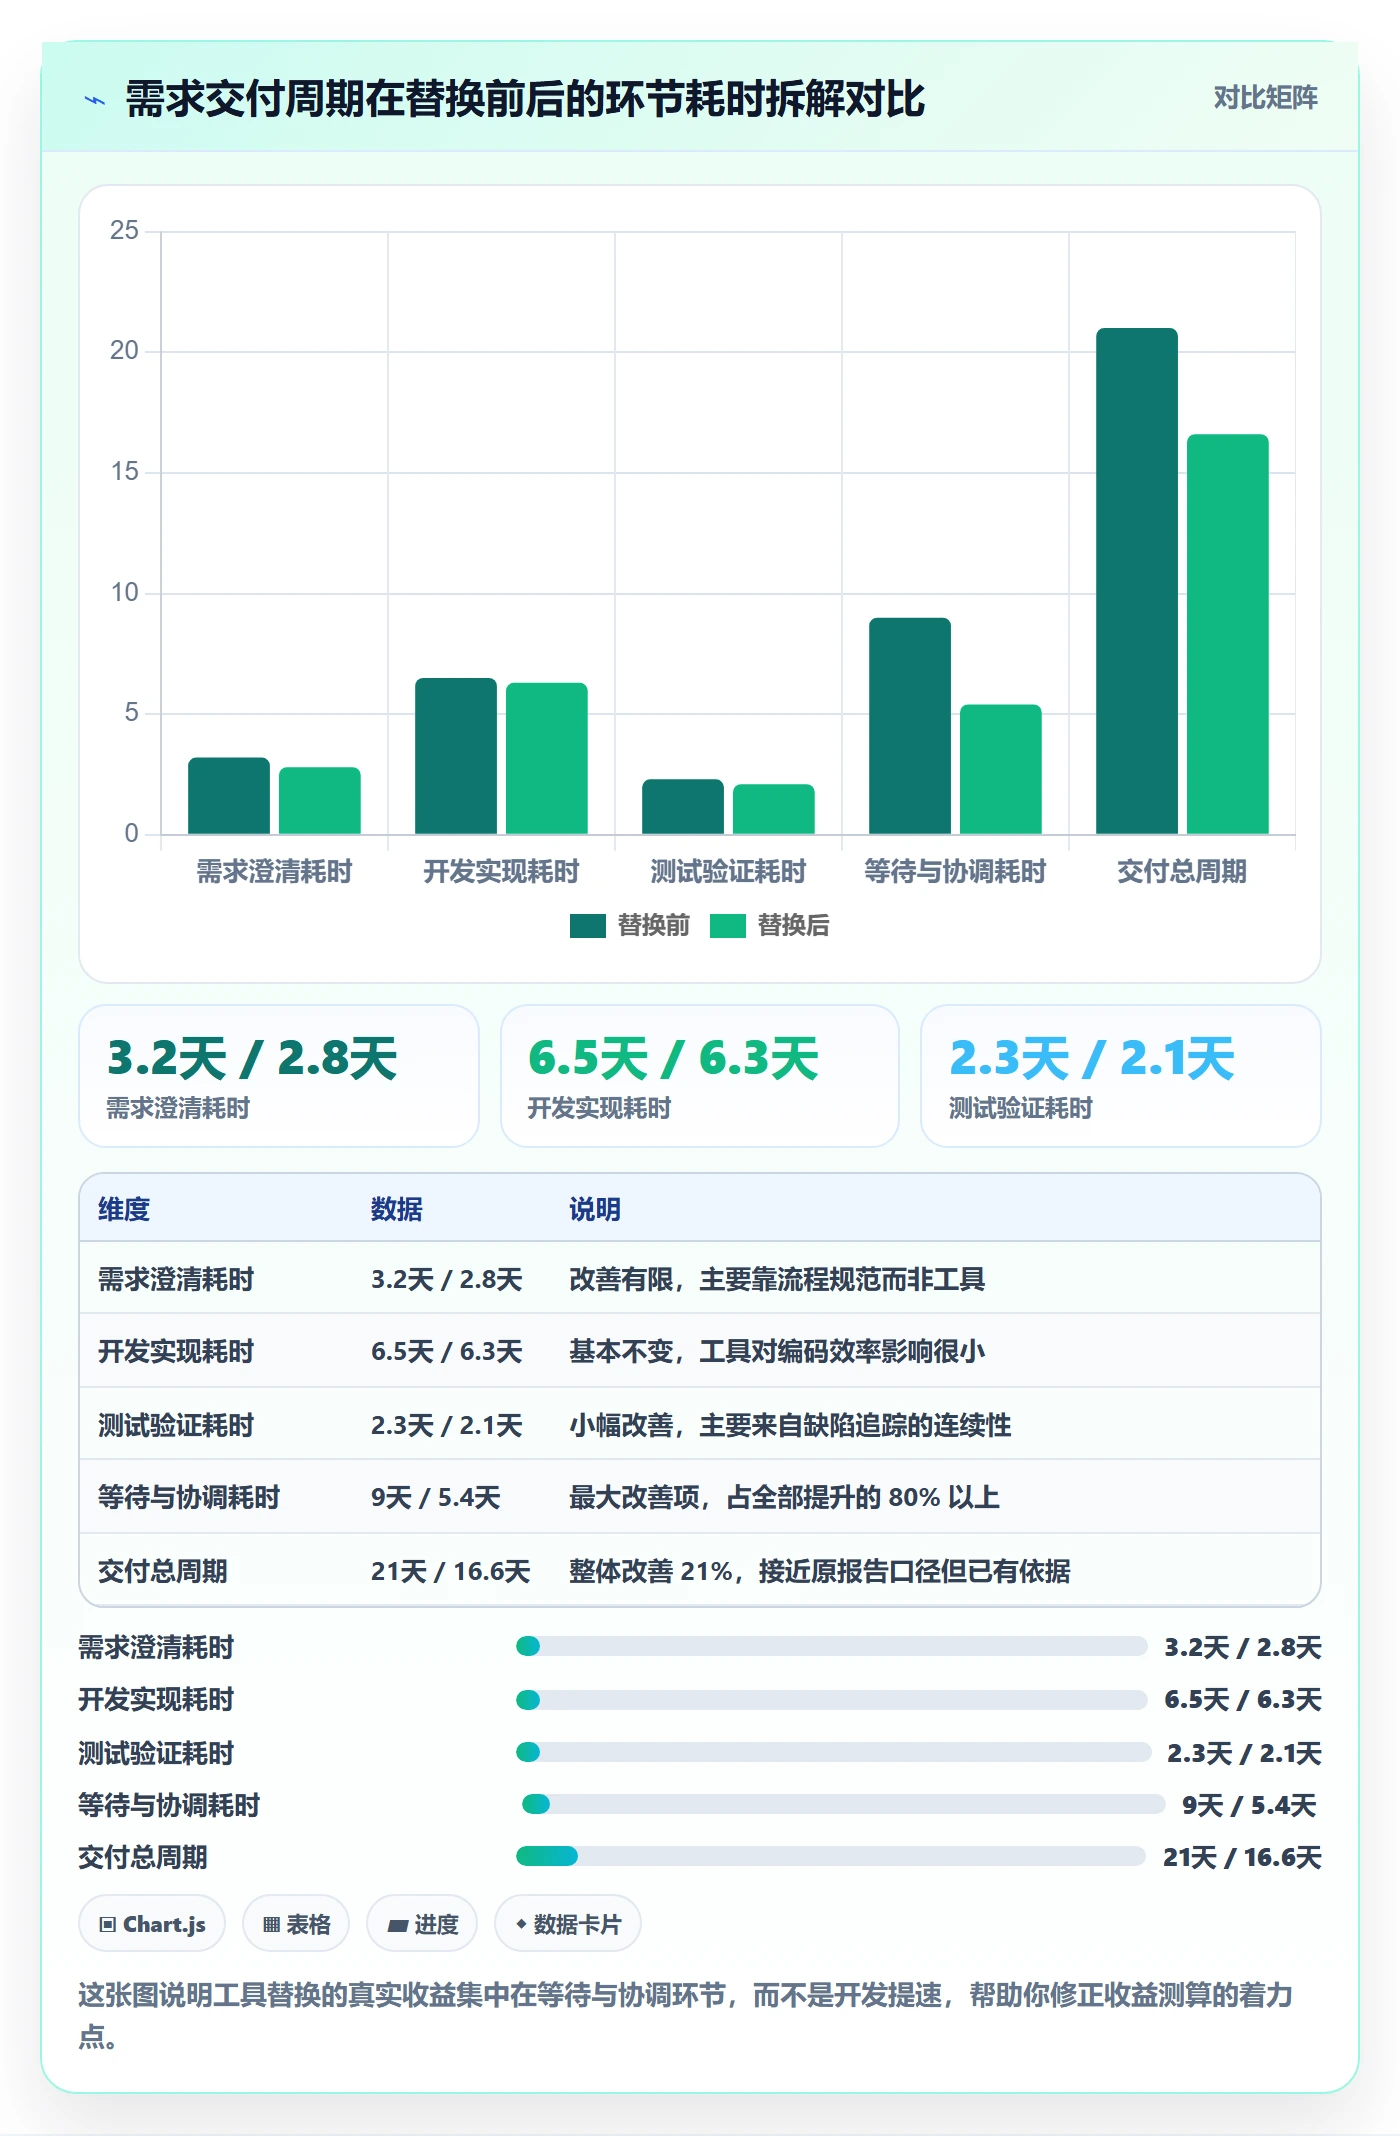This screenshot has height=2136, width=1400.
Task: Click the 对比矩阵 label in the header
Action: (1265, 98)
